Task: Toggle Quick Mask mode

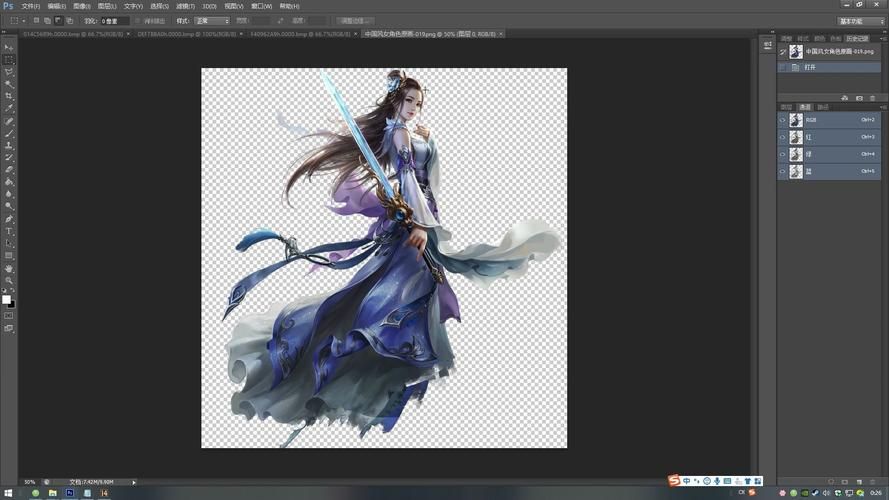Action: click(9, 316)
